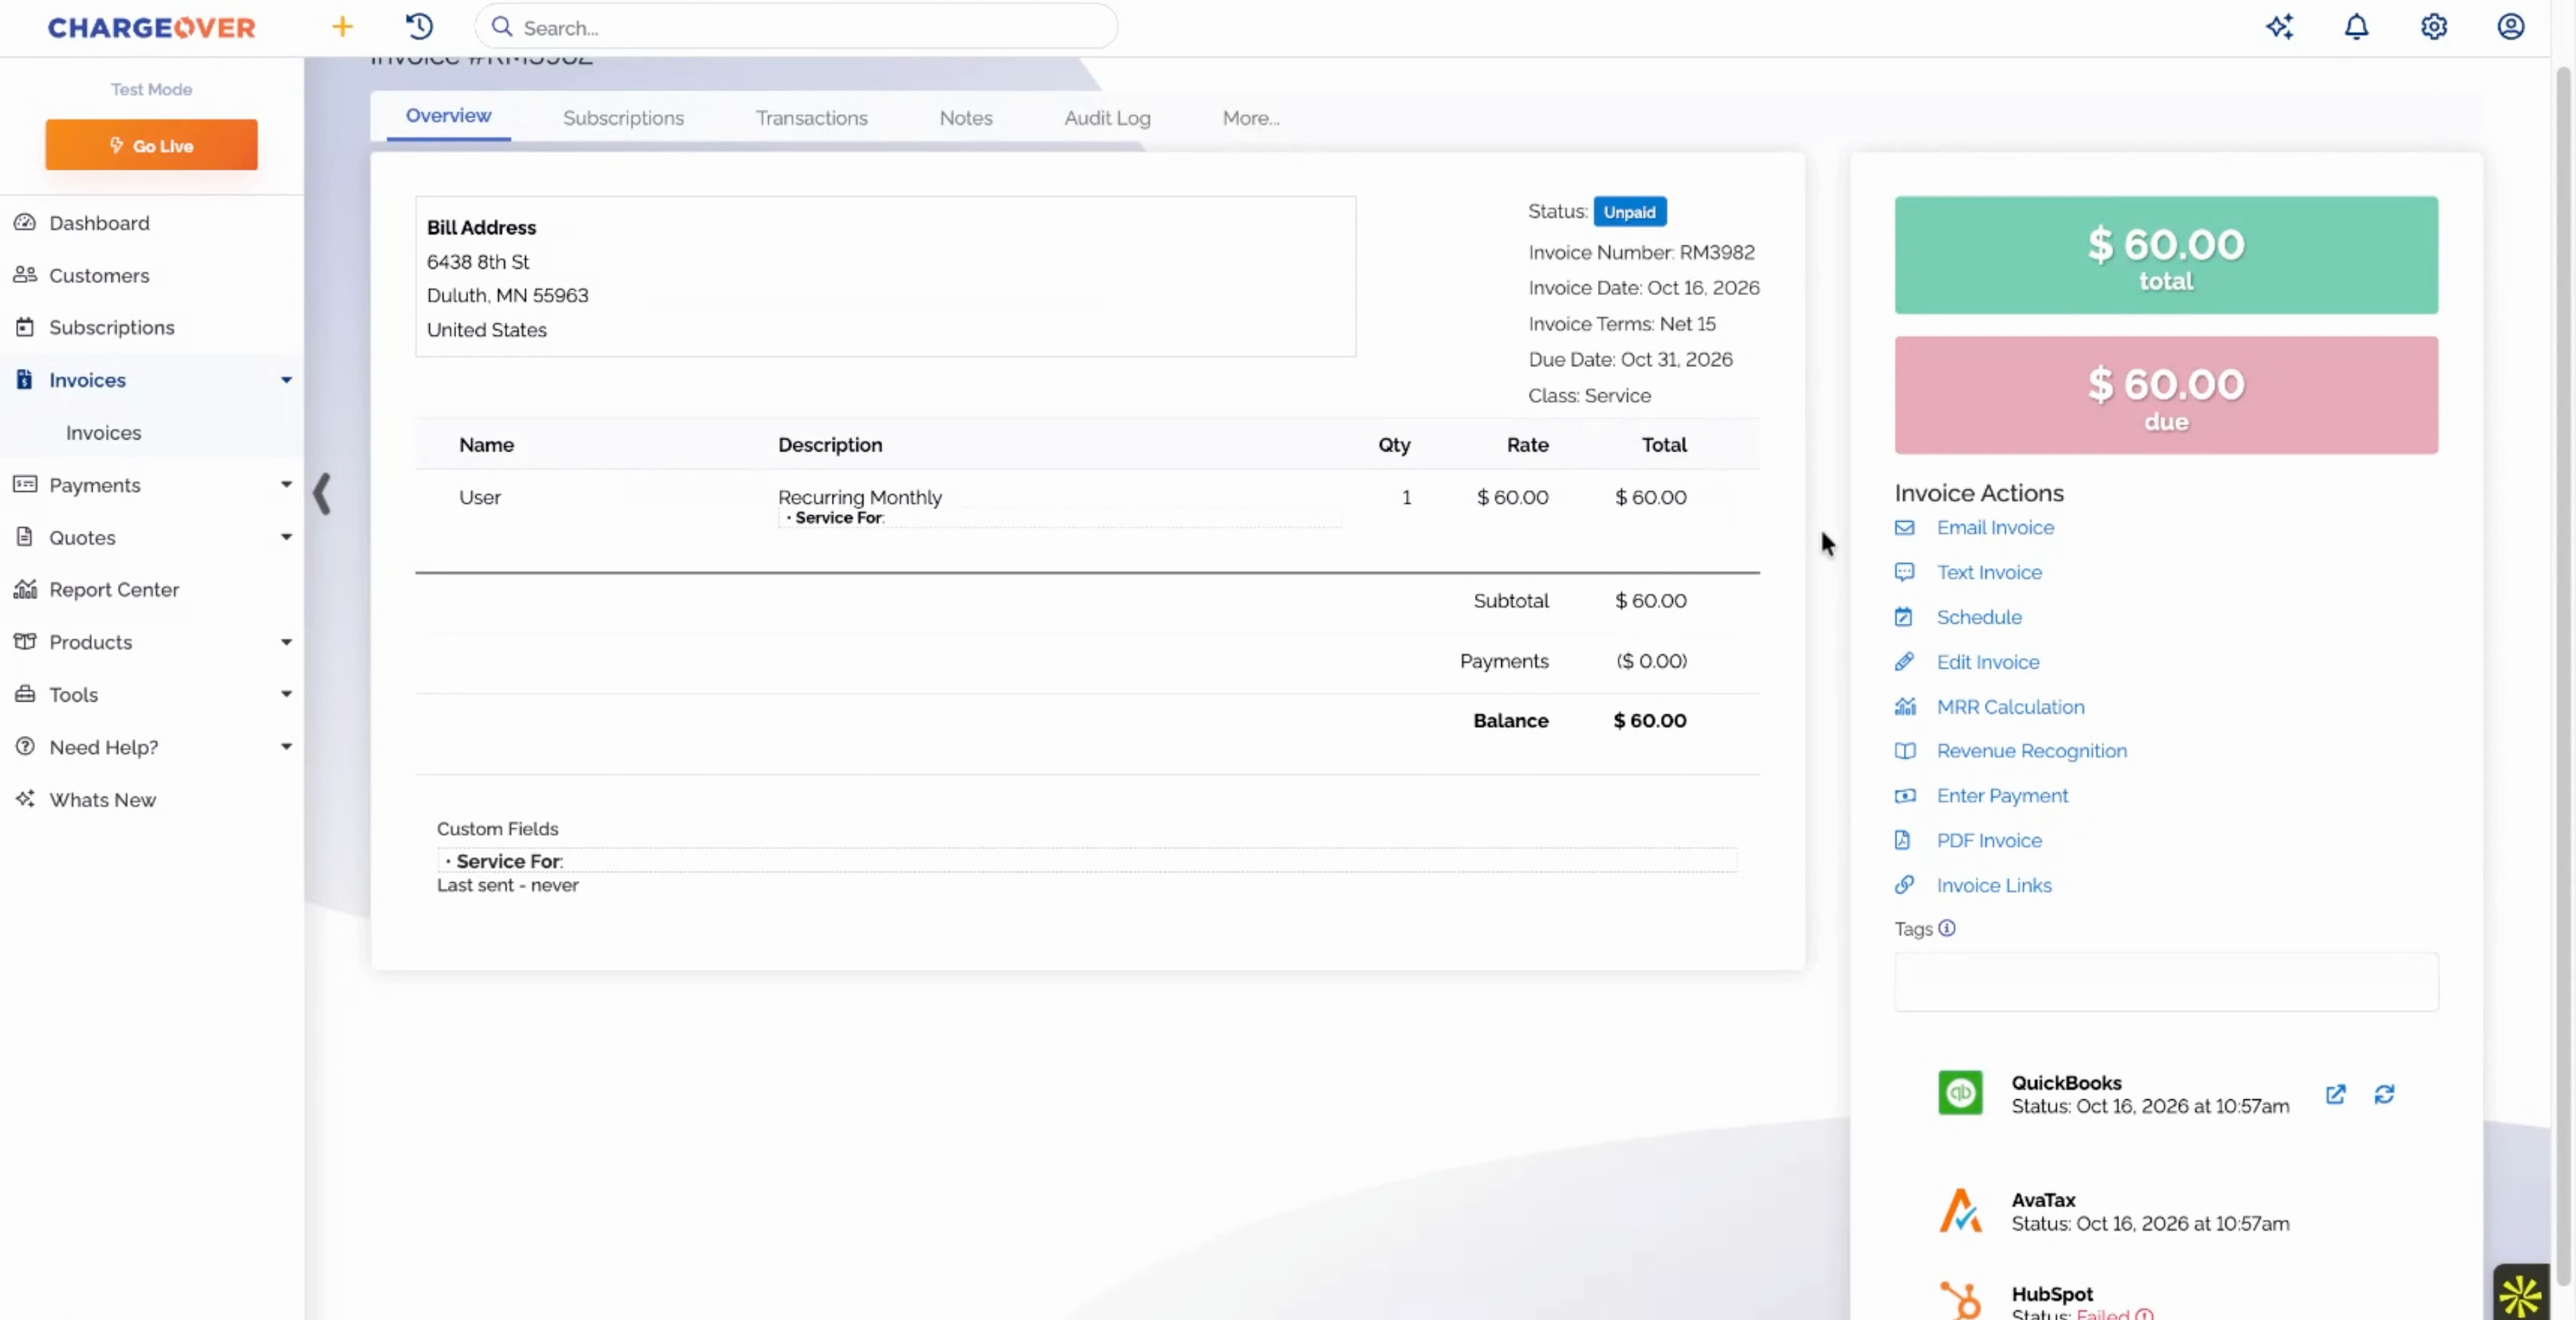
Task: Switch to the Subscriptions tab
Action: [623, 118]
